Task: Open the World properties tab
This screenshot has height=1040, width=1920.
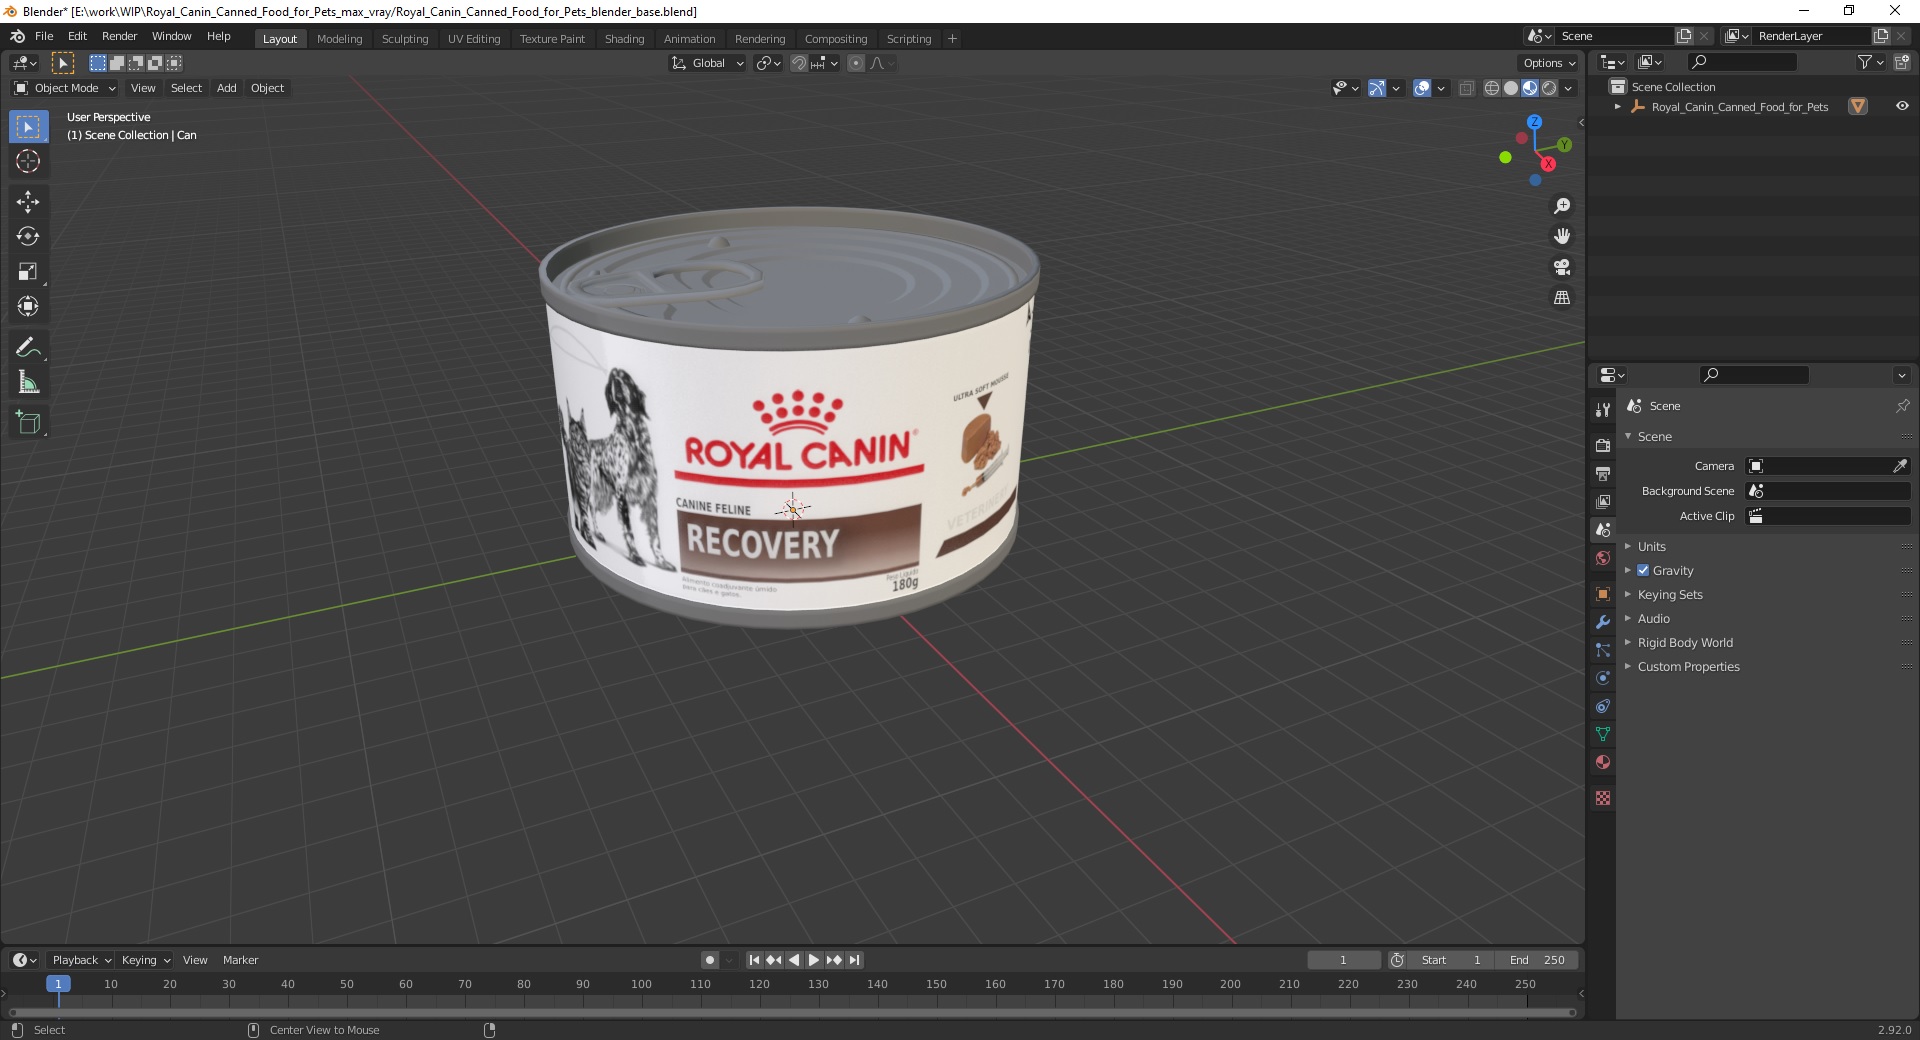Action: coord(1603,558)
